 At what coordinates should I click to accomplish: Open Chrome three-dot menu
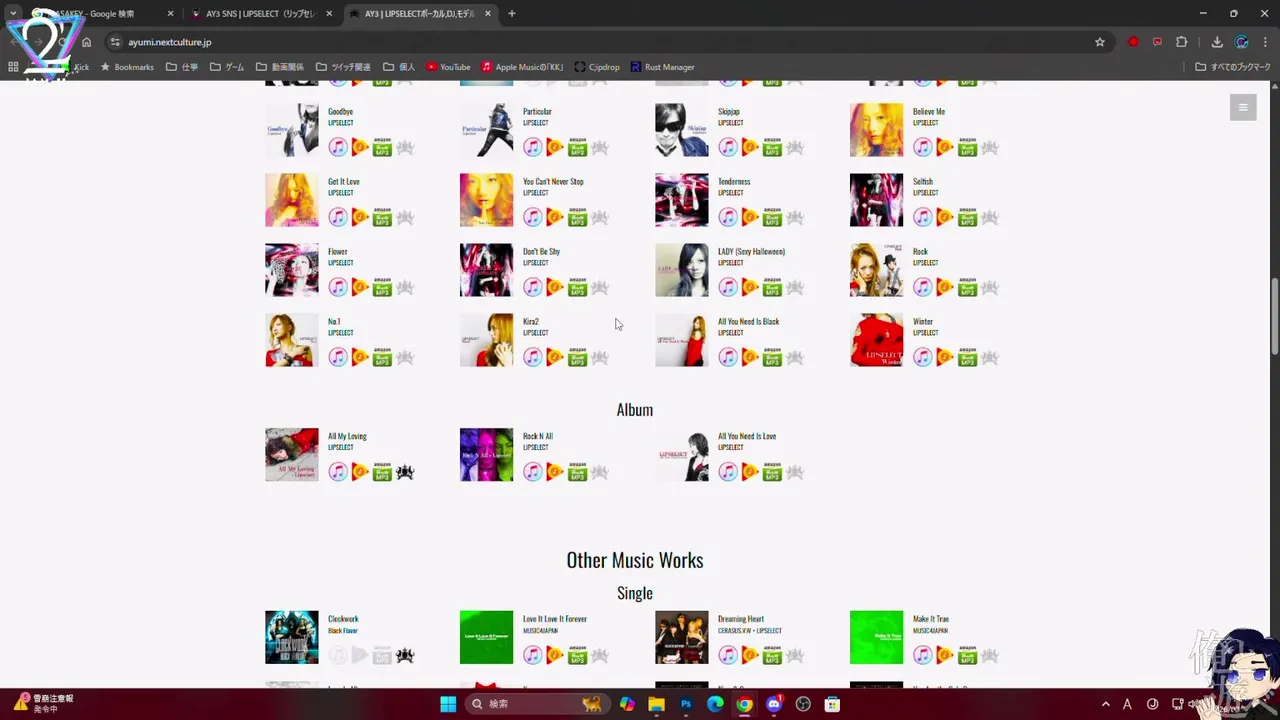1265,42
